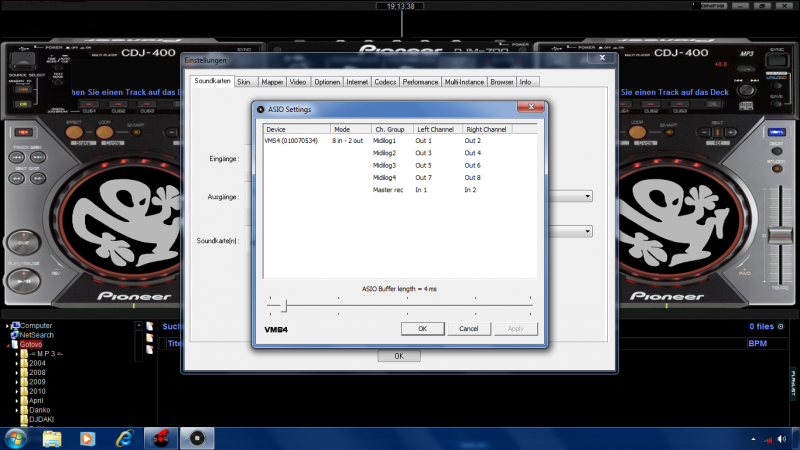Click the ASIO buffer length slider handle
This screenshot has width=800, height=450.
(x=284, y=306)
